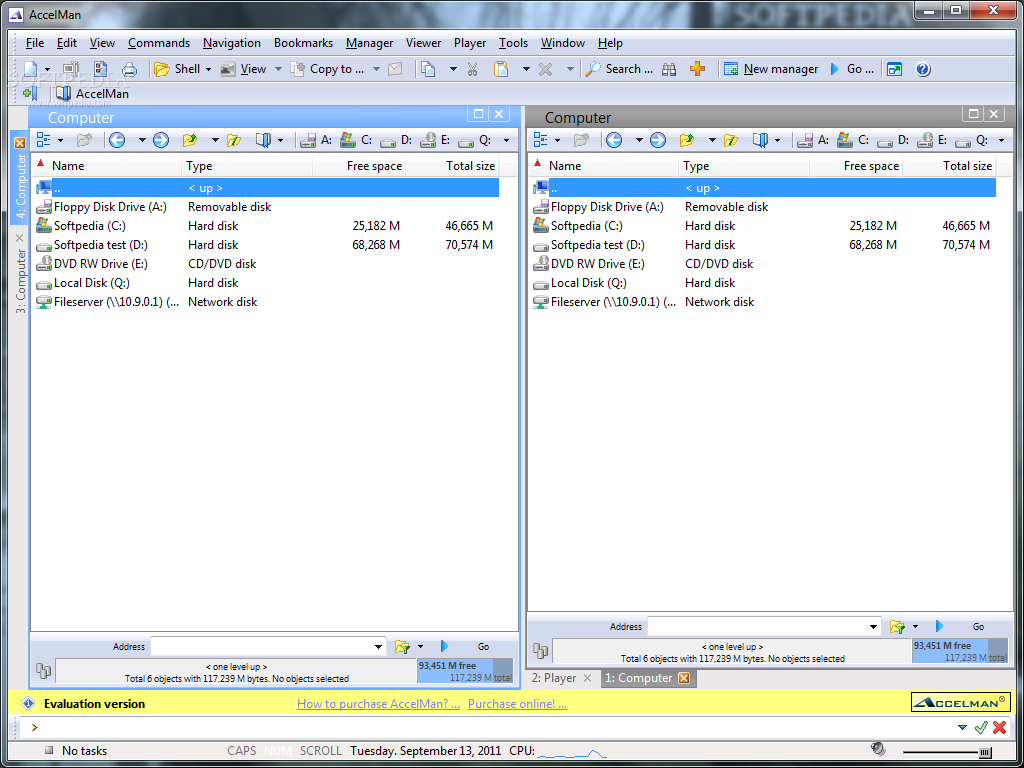Click the Q: drive button in right panel
1024x768 pixels.
(970, 140)
